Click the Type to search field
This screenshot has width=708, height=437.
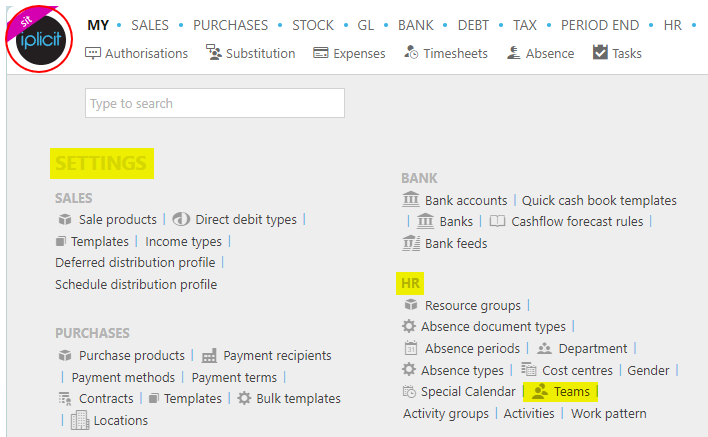(x=214, y=103)
